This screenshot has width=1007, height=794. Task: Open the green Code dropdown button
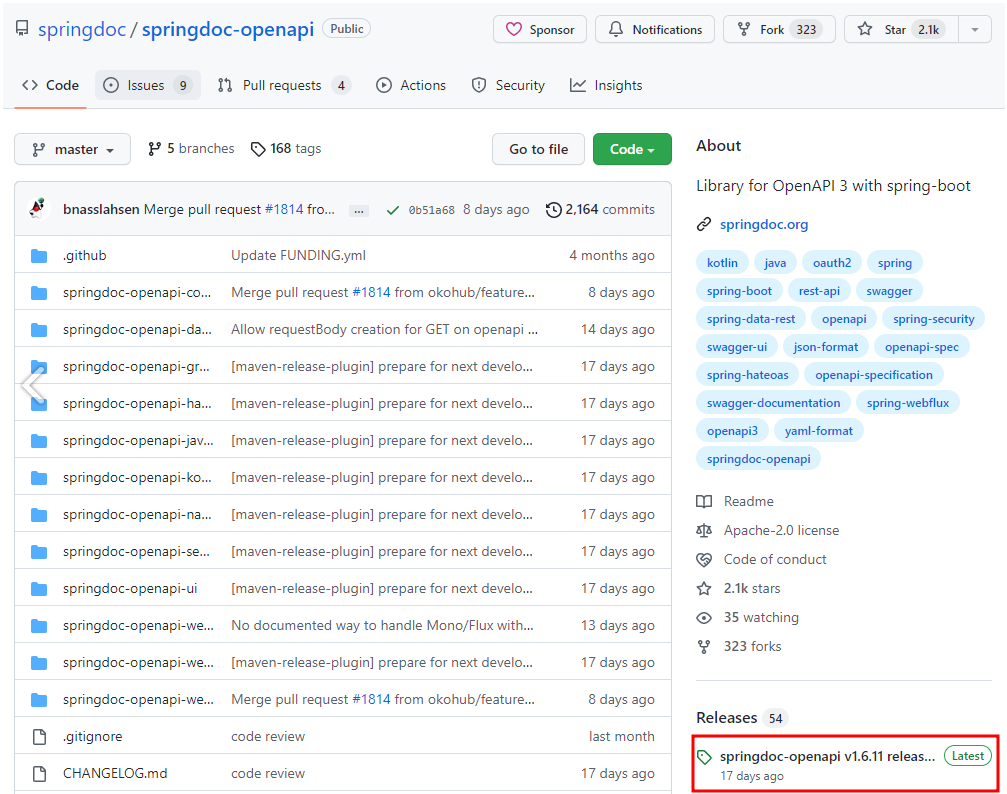click(632, 149)
